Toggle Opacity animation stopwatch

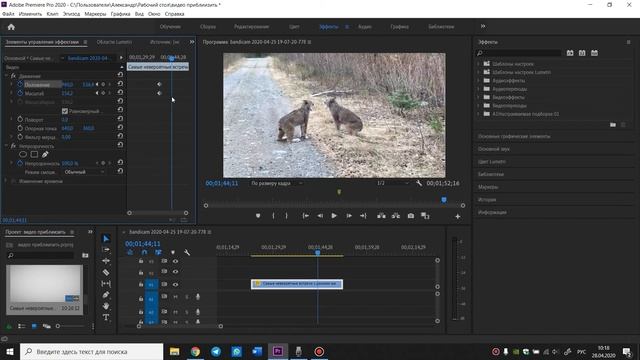tap(20, 163)
